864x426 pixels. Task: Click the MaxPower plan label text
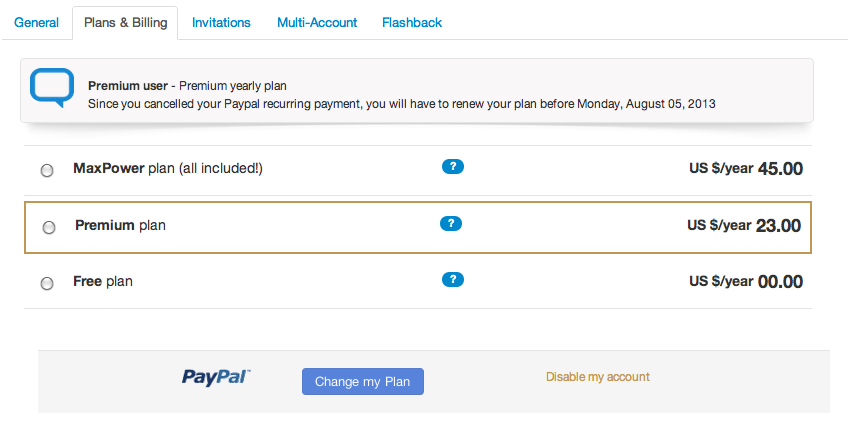(x=168, y=169)
